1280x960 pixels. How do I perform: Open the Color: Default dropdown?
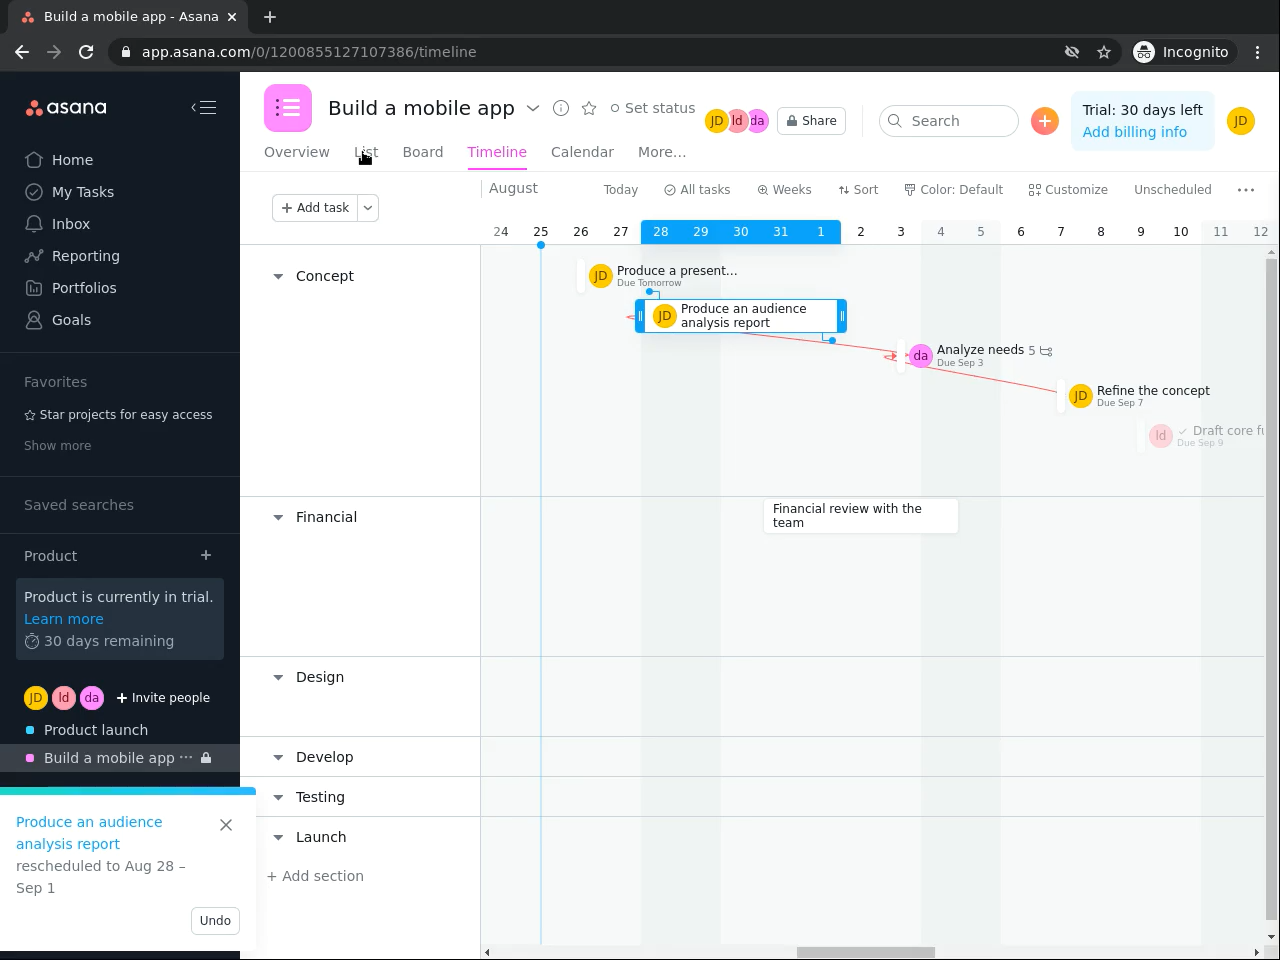pos(953,190)
